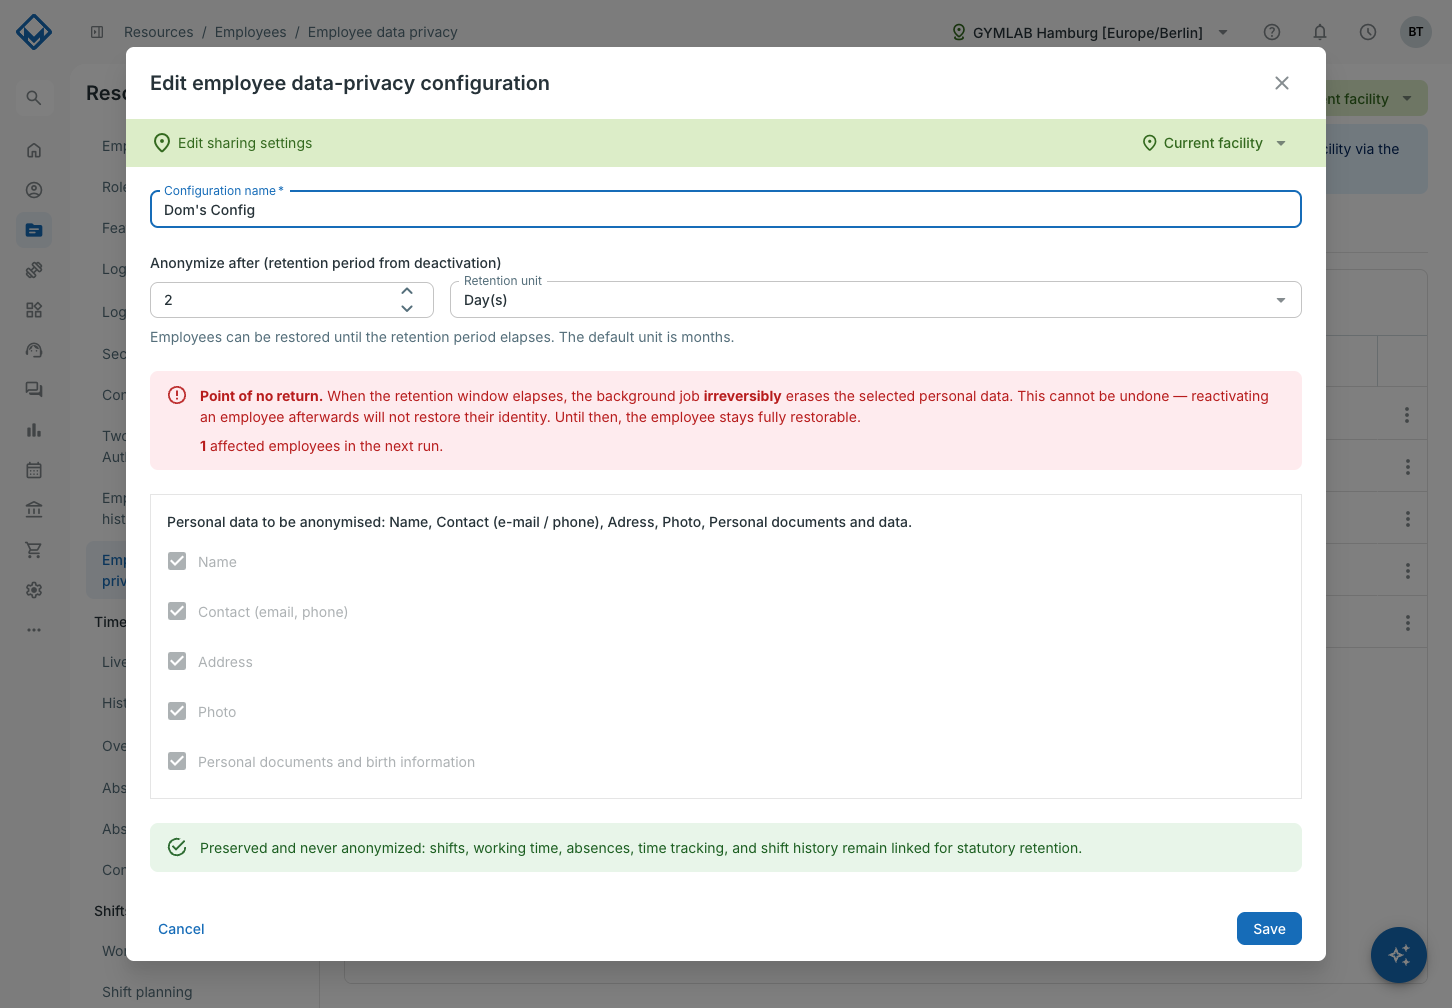This screenshot has height=1008, width=1452.
Task: Go to Resources breadcrumb
Action: (158, 32)
